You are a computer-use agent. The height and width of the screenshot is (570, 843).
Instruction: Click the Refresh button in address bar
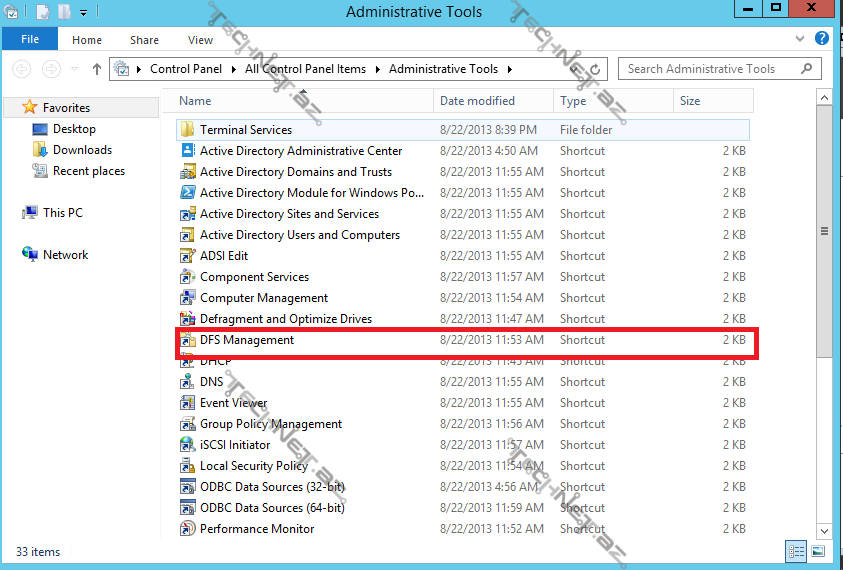(595, 70)
